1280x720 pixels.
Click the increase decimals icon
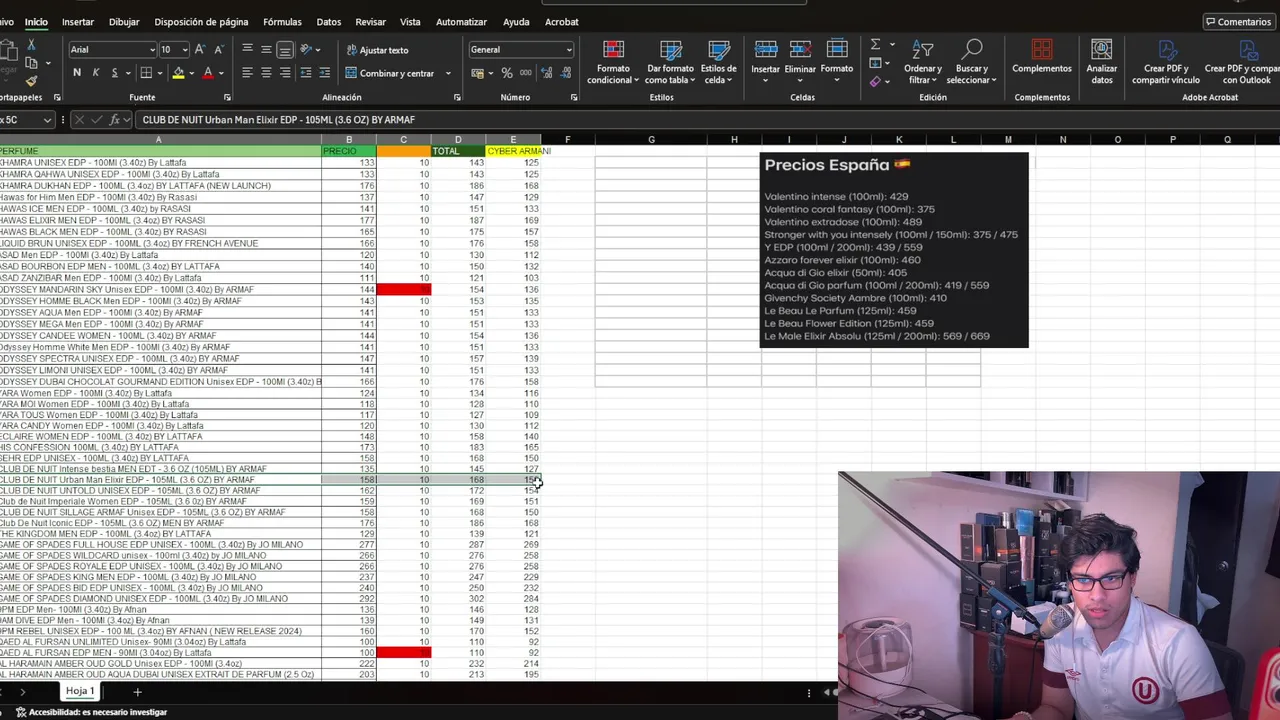point(547,73)
